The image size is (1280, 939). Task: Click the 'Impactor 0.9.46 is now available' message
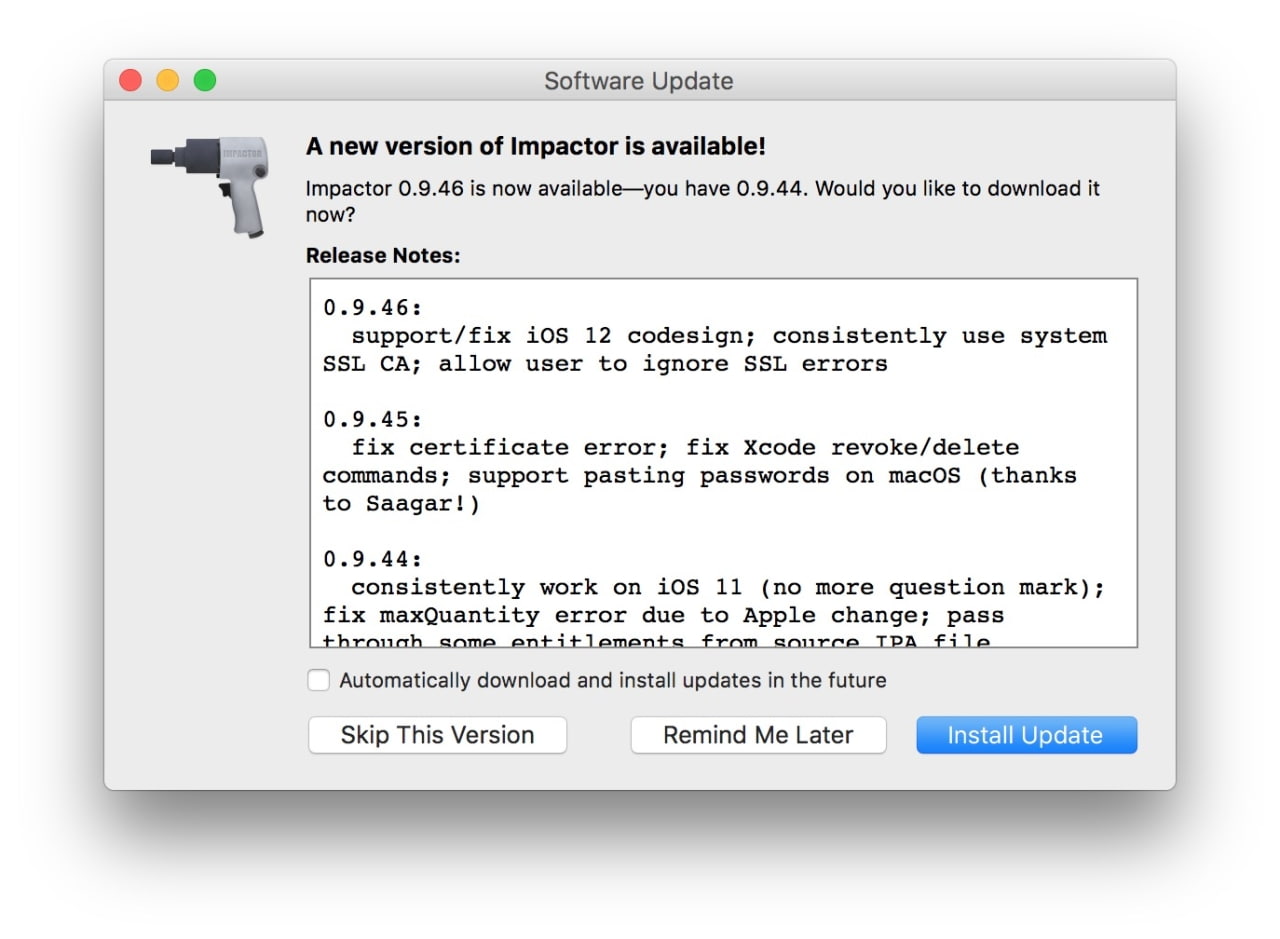[x=702, y=189]
